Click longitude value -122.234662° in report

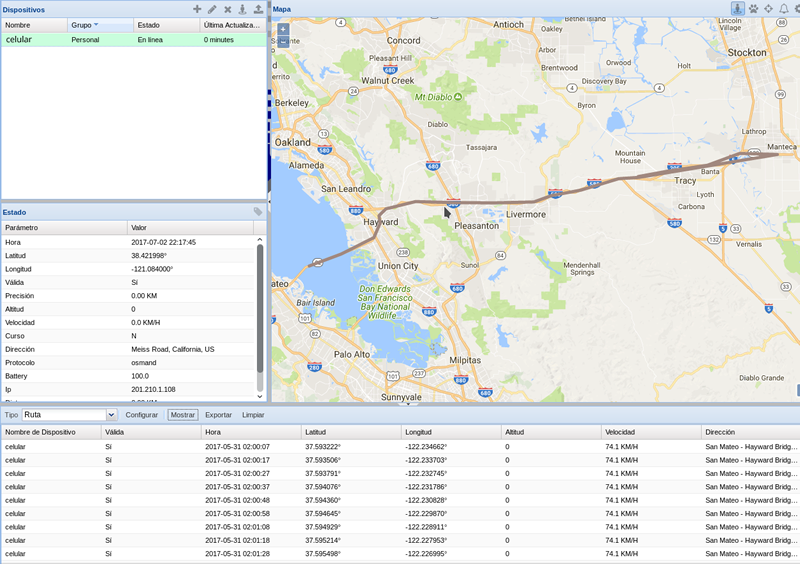(426, 447)
